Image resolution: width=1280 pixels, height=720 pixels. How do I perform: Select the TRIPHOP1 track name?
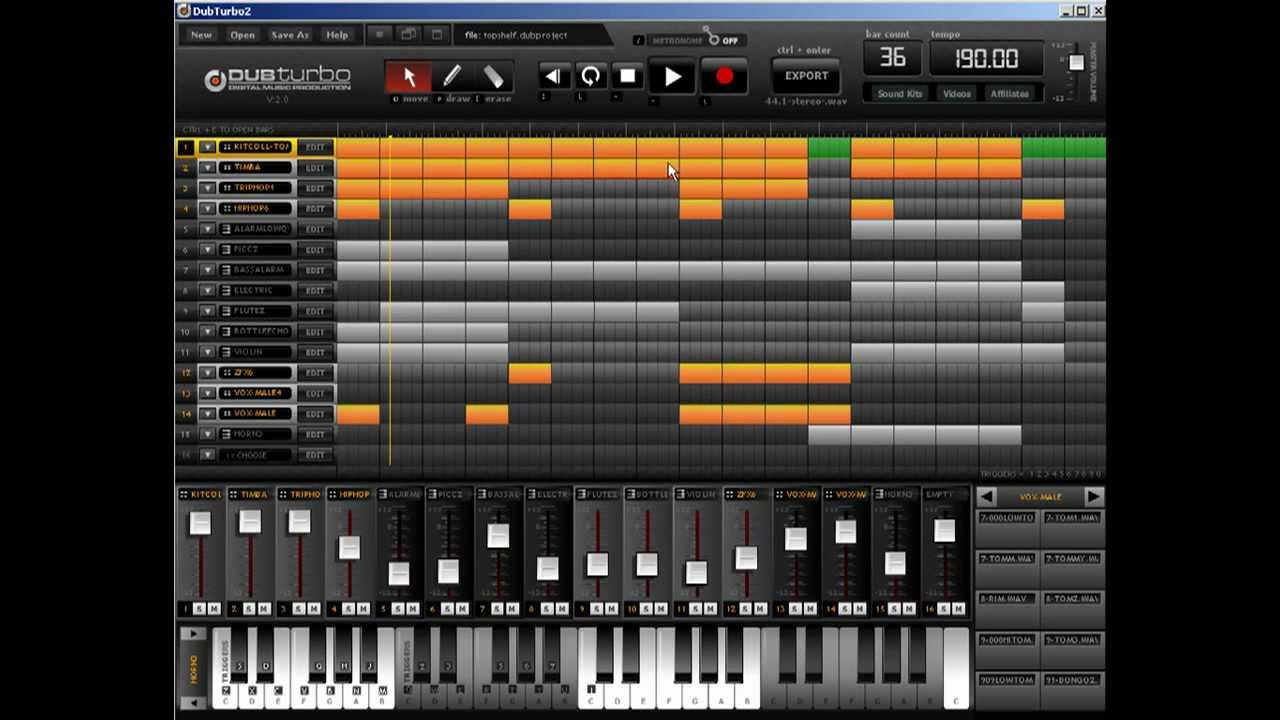(x=256, y=188)
